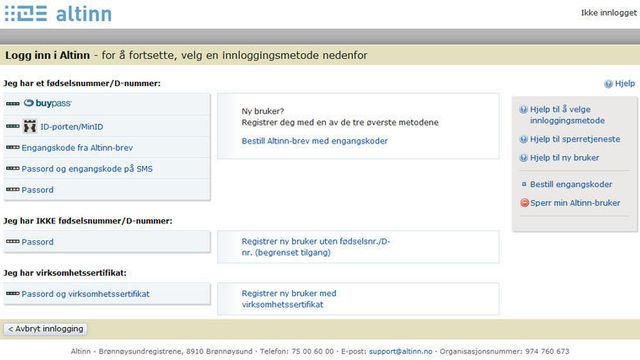Screen dimensions: 640x360
Task: Open Passord og virksomhetssertifikat login
Action: (85, 294)
